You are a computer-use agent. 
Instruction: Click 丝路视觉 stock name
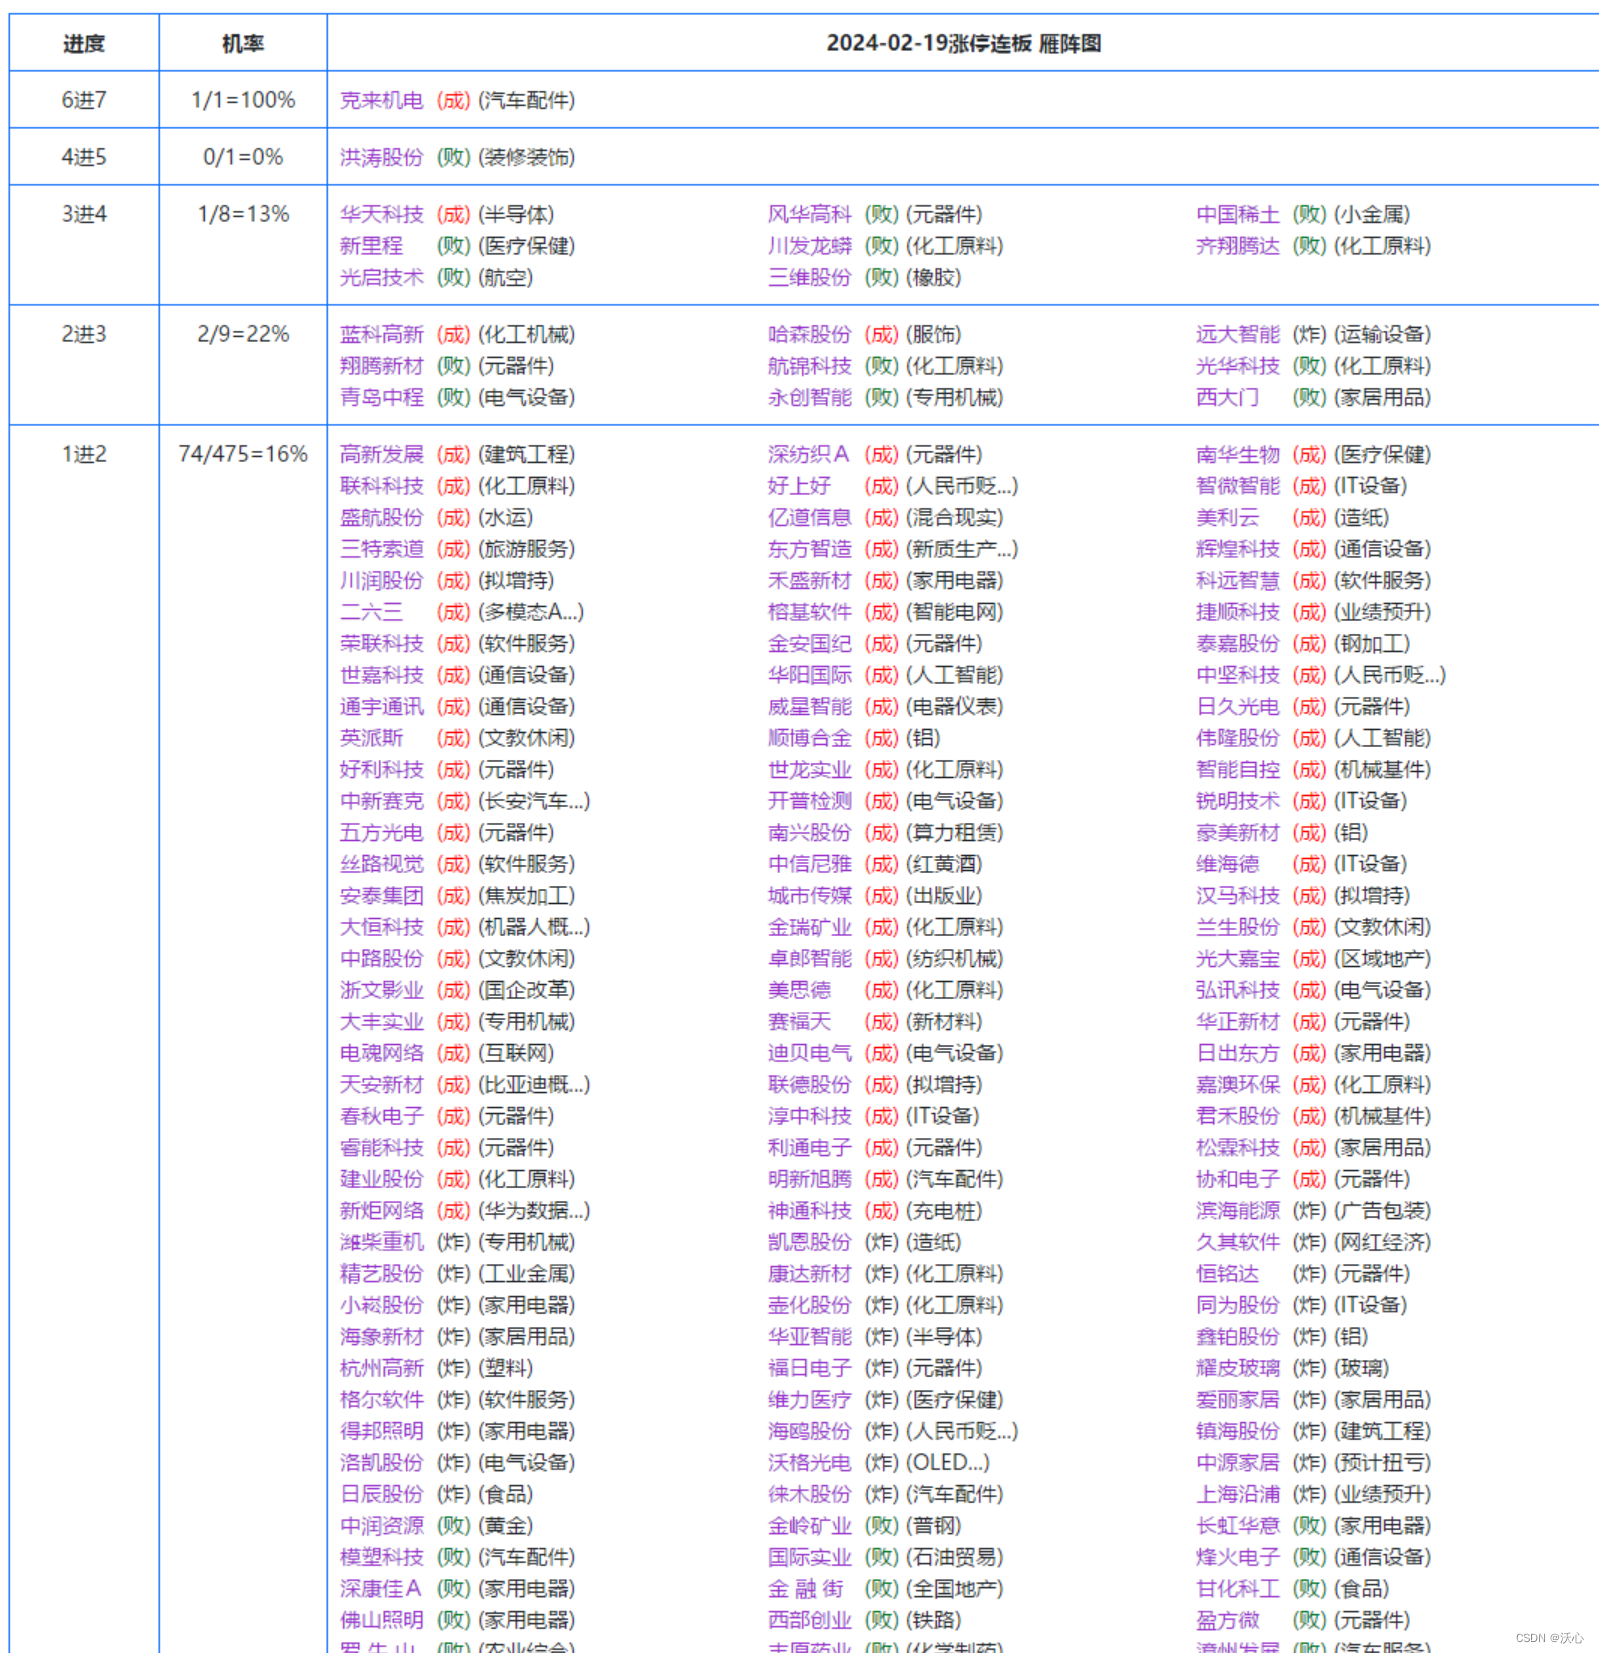381,864
